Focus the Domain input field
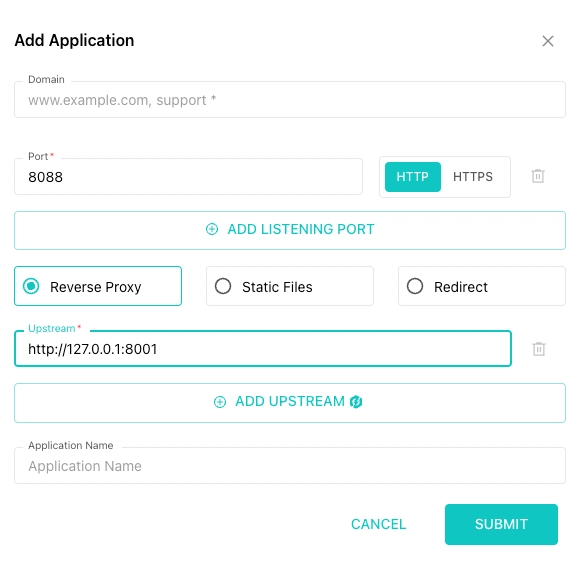This screenshot has height=567, width=580. [x=290, y=100]
